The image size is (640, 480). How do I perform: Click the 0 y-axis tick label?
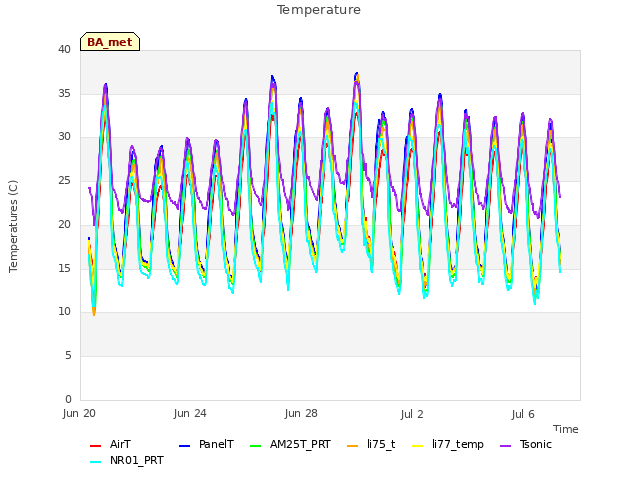coord(68,399)
